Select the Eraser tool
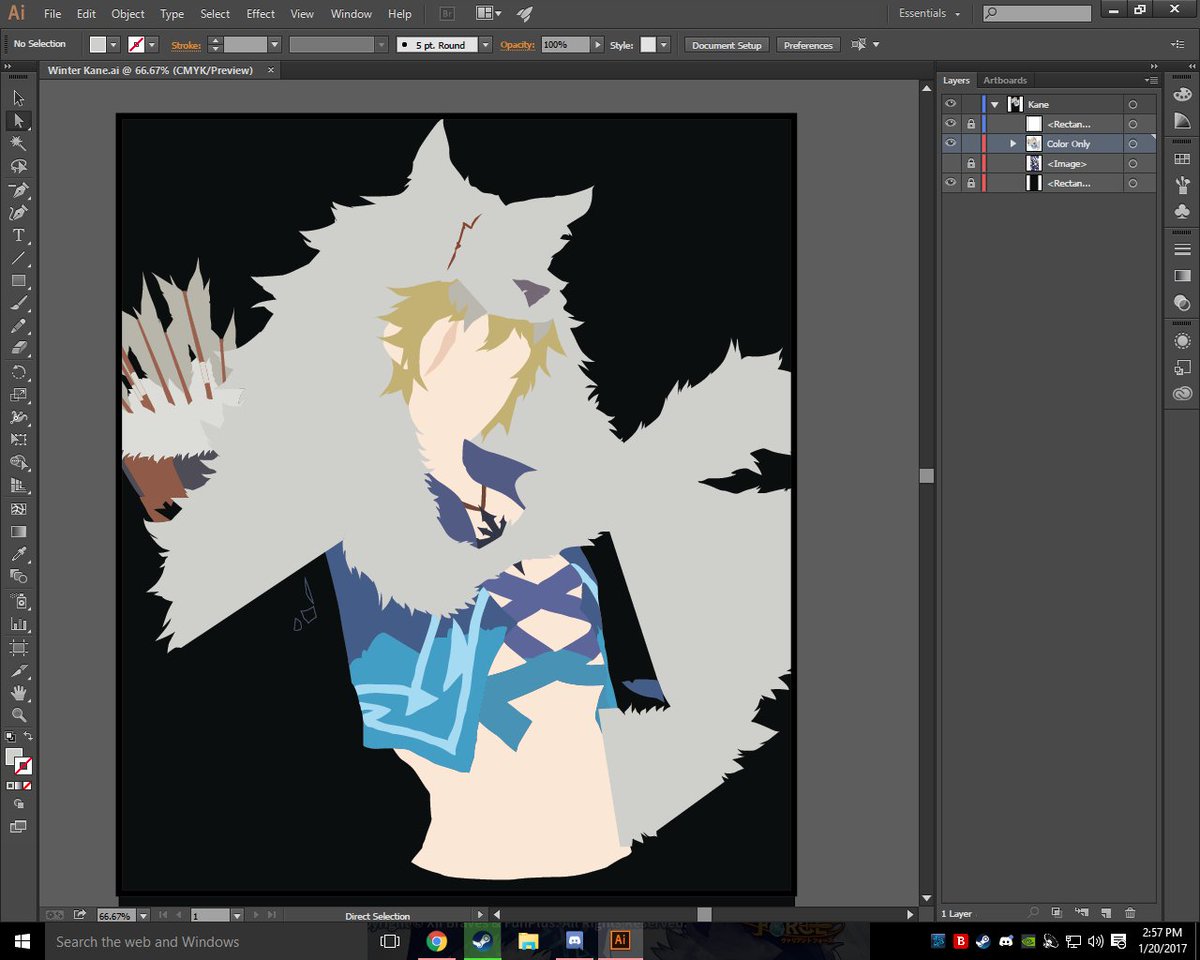The image size is (1200, 960). [18, 349]
